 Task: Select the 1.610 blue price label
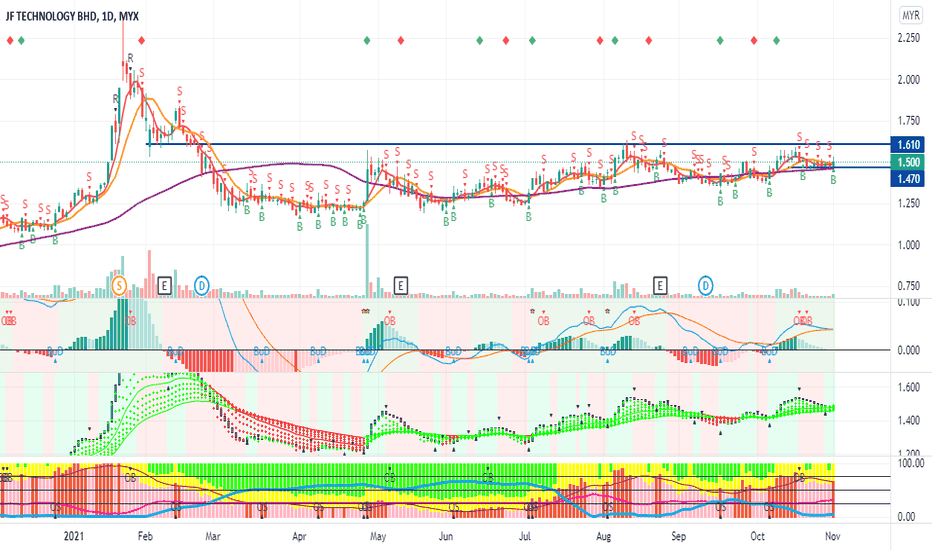click(x=908, y=144)
